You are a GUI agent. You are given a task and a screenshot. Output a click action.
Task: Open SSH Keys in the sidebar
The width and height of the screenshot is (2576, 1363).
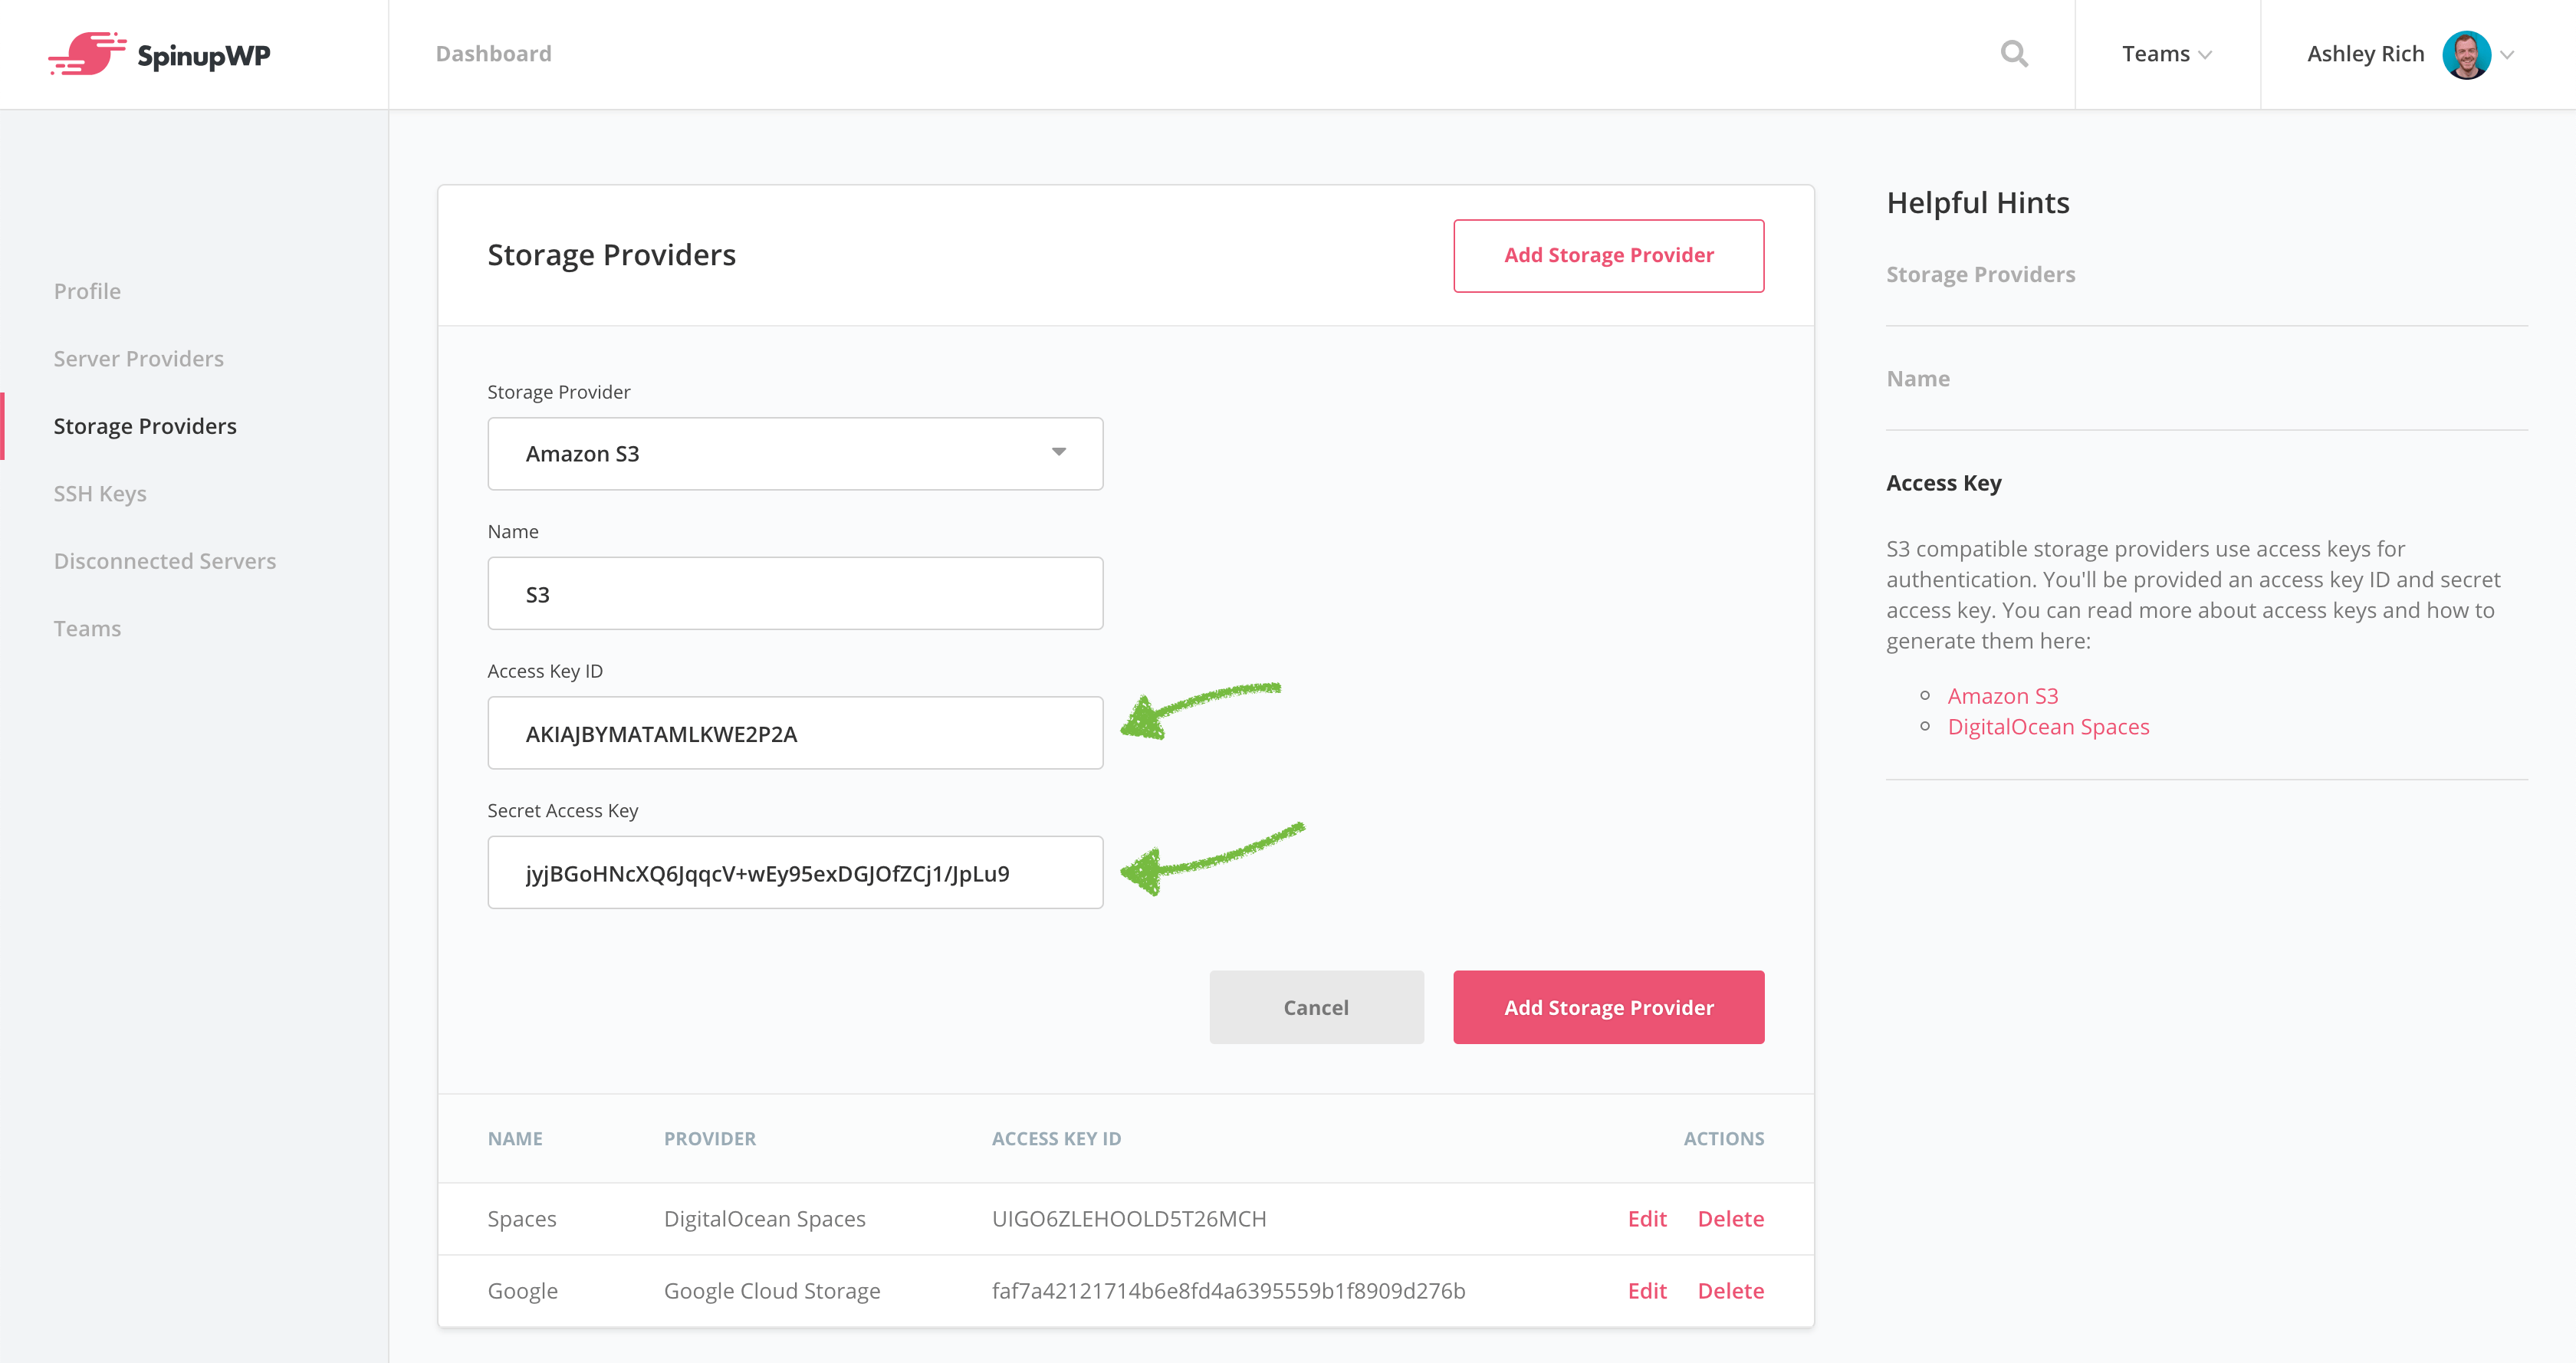[100, 493]
